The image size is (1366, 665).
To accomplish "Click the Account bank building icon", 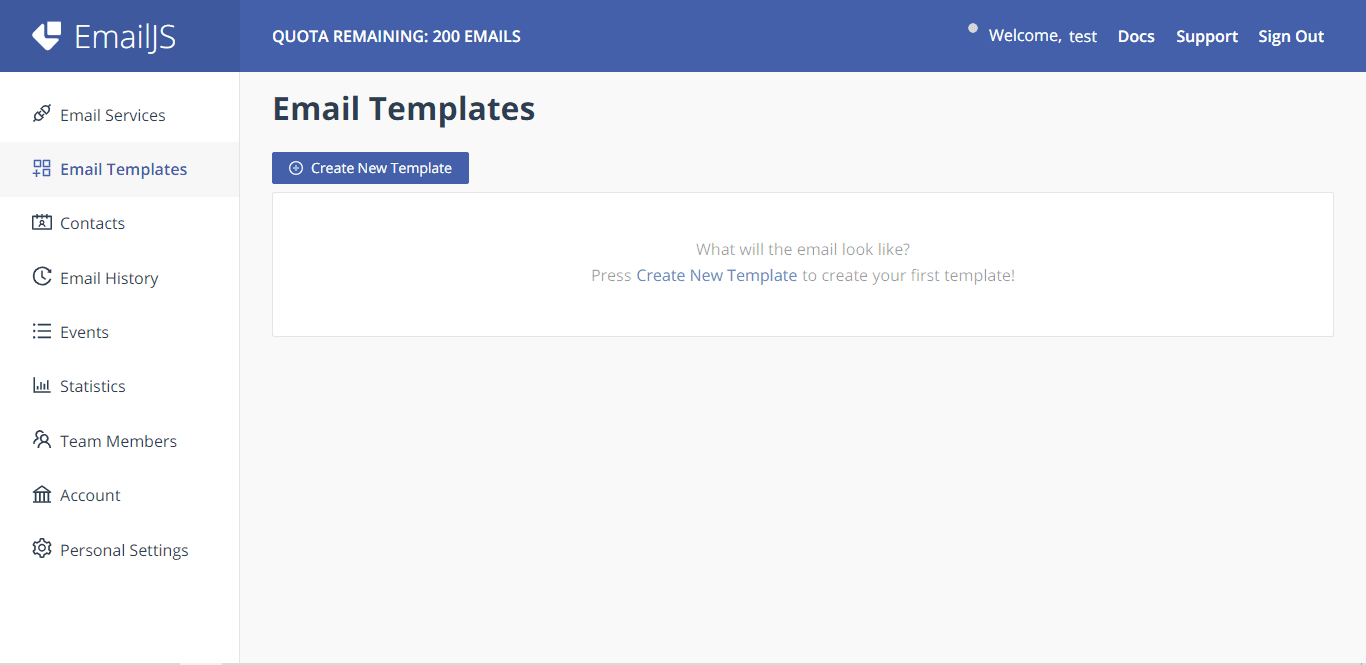I will coord(41,494).
